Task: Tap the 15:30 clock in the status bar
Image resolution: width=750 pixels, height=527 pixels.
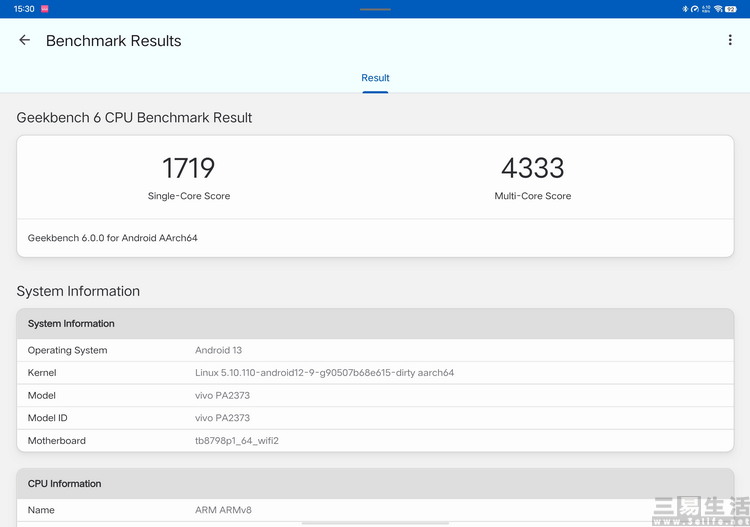Action: click(x=24, y=9)
